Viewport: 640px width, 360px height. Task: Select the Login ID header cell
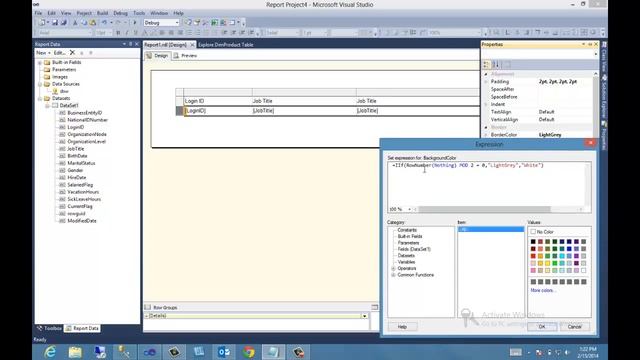(x=218, y=101)
